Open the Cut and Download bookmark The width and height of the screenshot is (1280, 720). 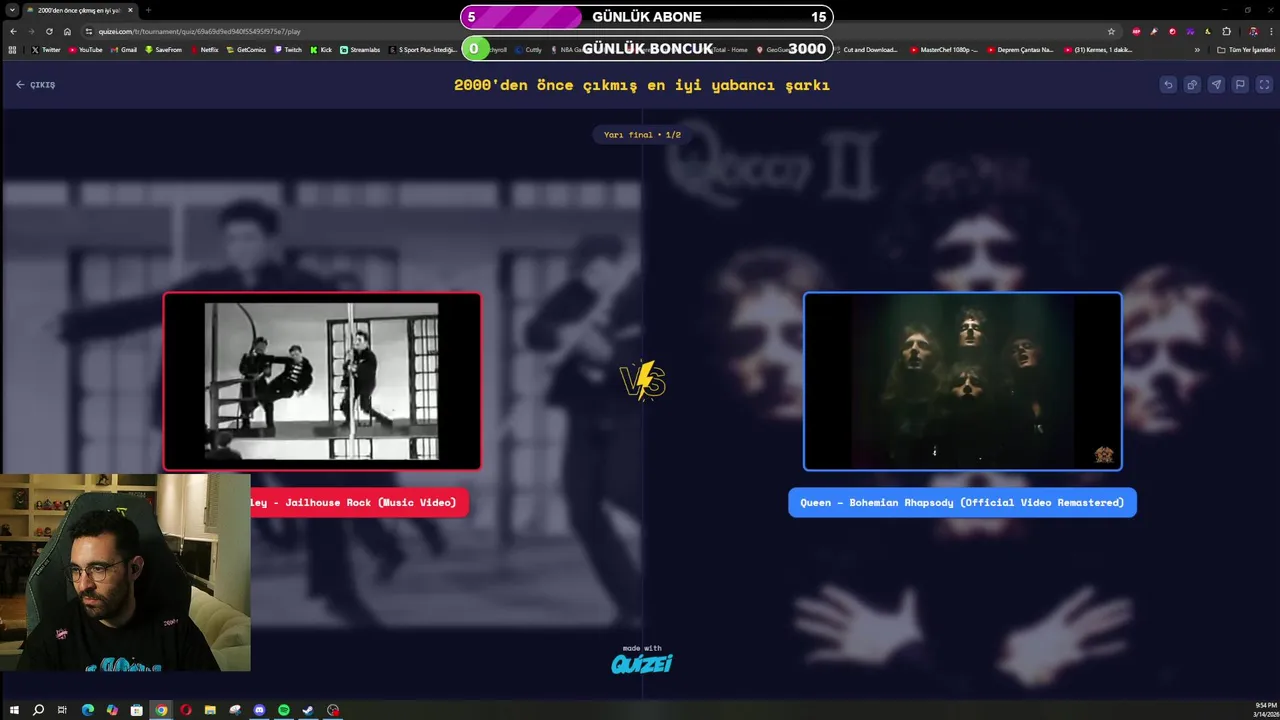coord(865,49)
